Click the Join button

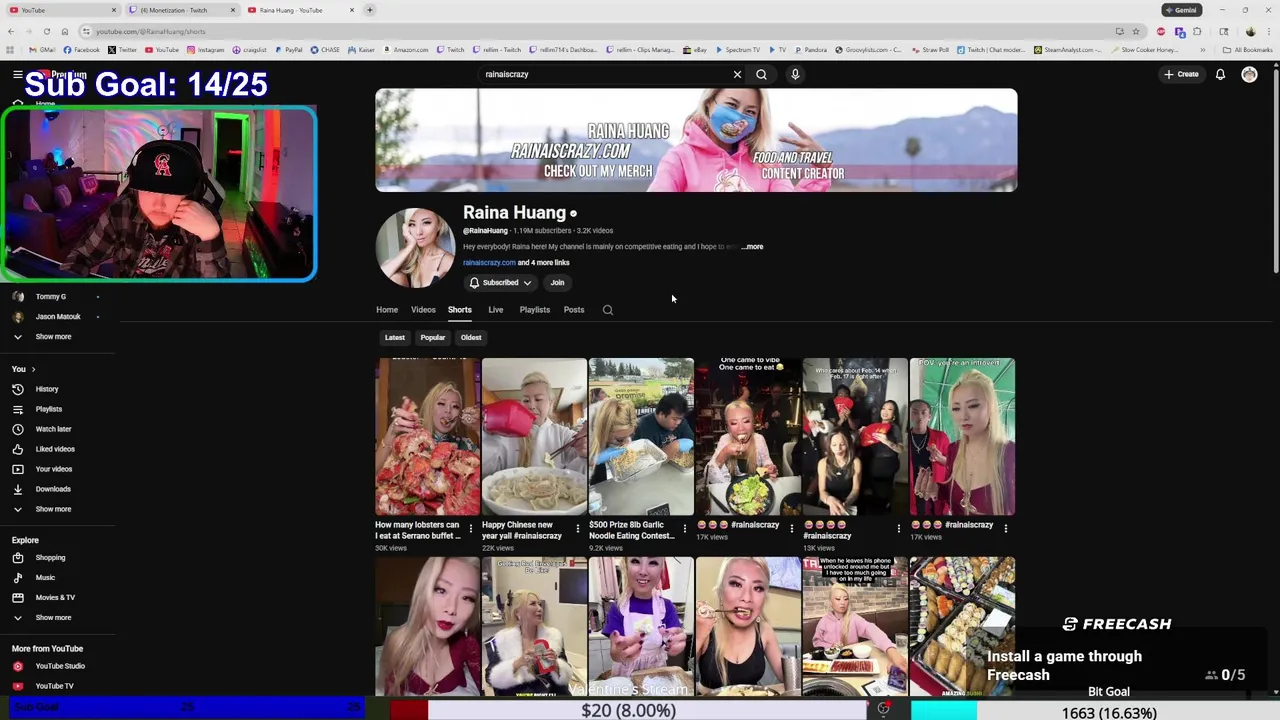click(x=557, y=283)
